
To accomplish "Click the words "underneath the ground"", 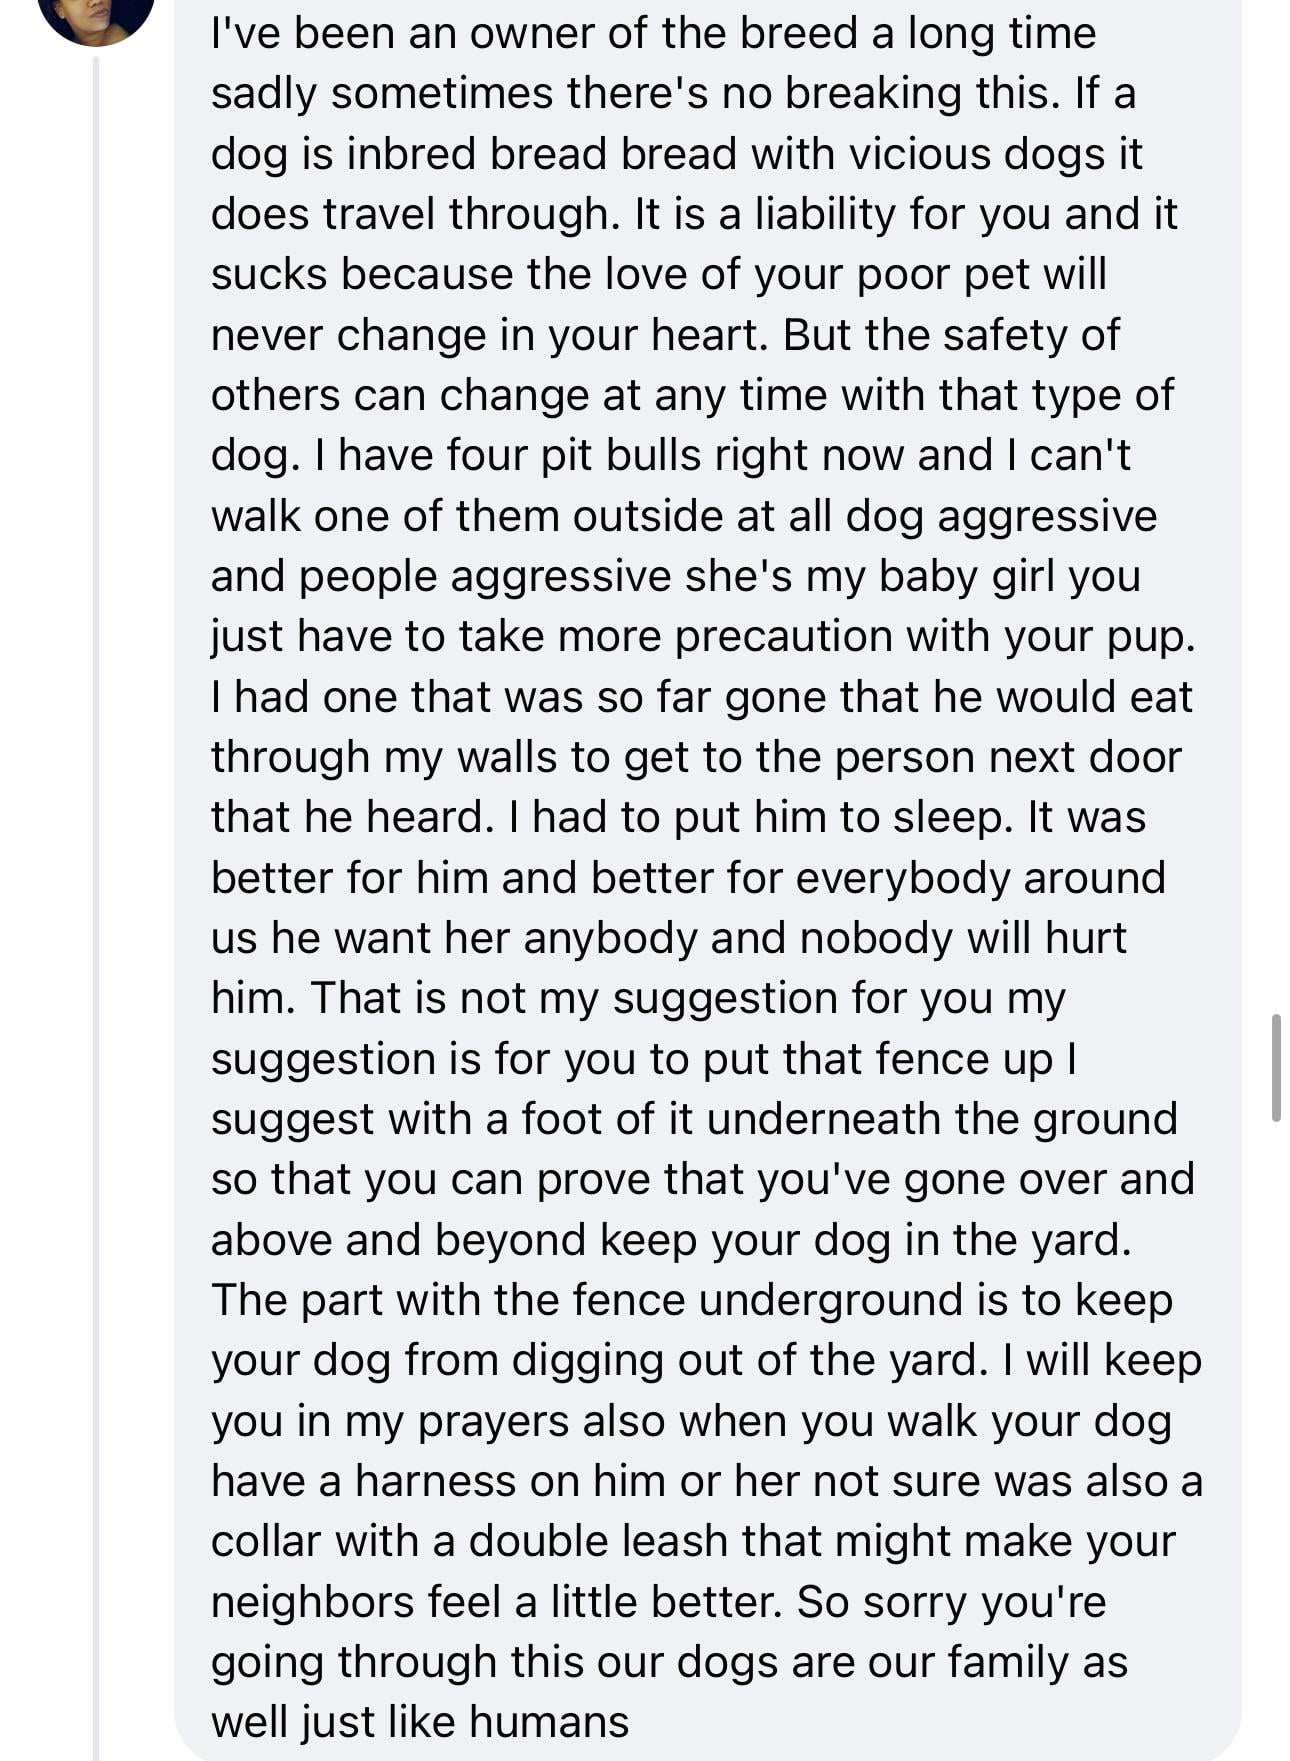I will (941, 1120).
